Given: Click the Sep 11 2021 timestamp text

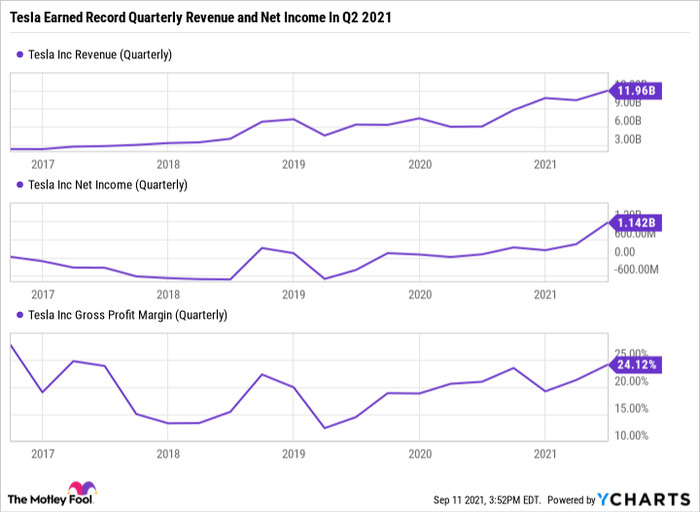Looking at the screenshot, I should point(487,500).
